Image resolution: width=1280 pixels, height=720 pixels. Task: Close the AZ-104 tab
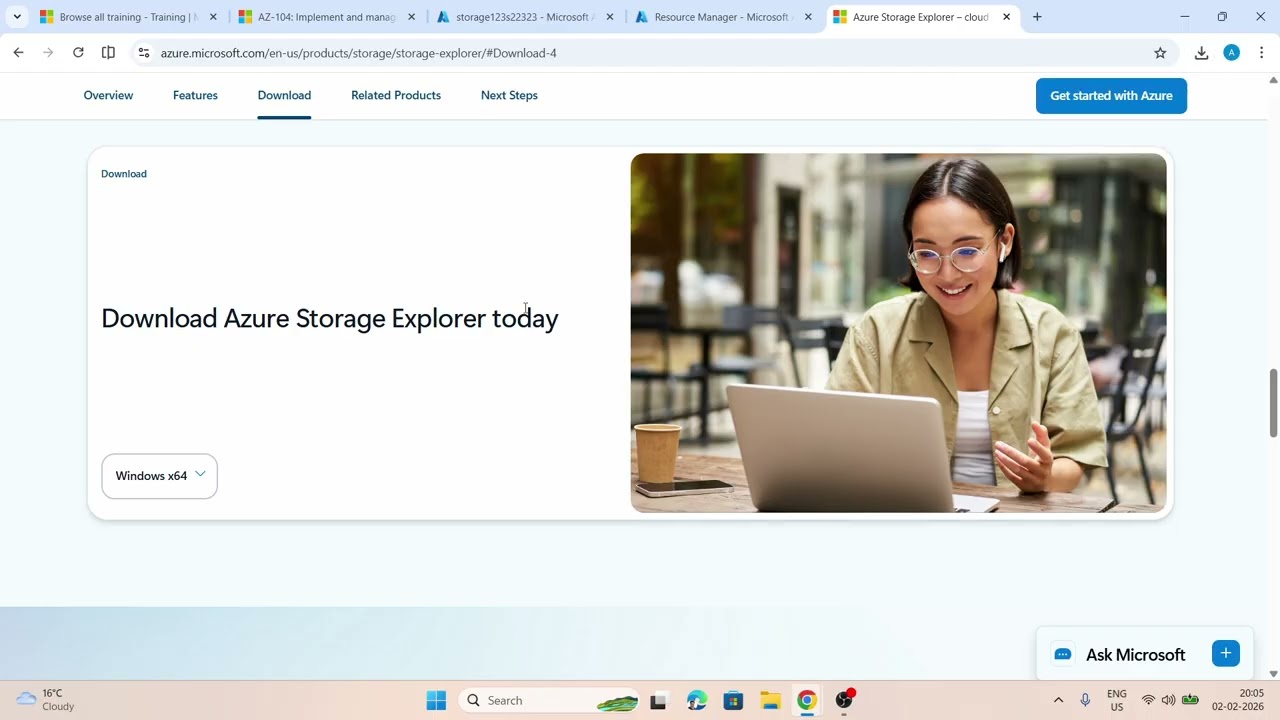coord(411,17)
